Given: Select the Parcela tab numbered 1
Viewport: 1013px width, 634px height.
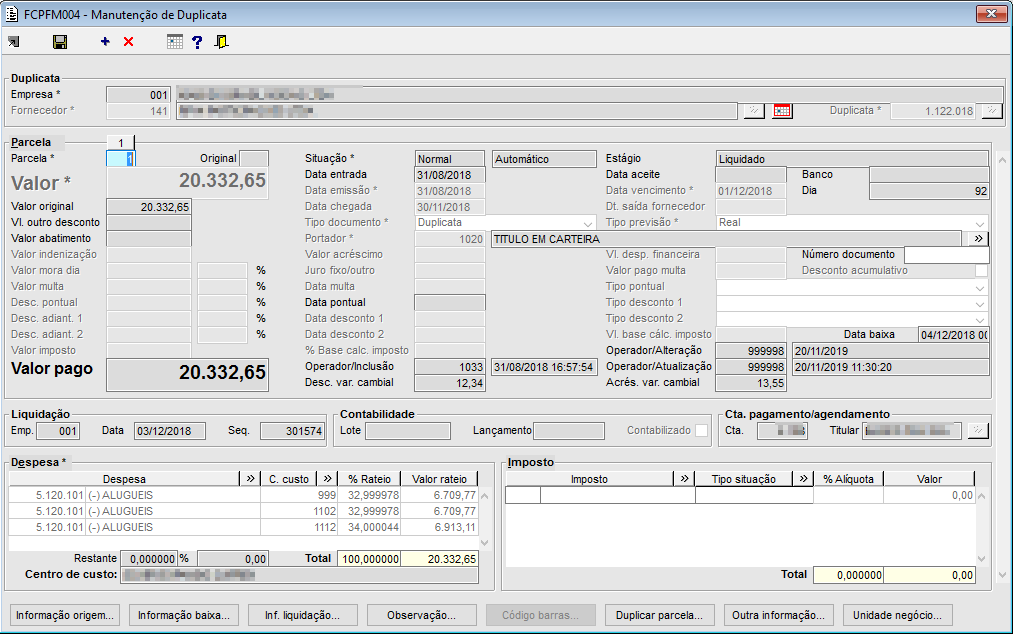Looking at the screenshot, I should click(x=120, y=142).
